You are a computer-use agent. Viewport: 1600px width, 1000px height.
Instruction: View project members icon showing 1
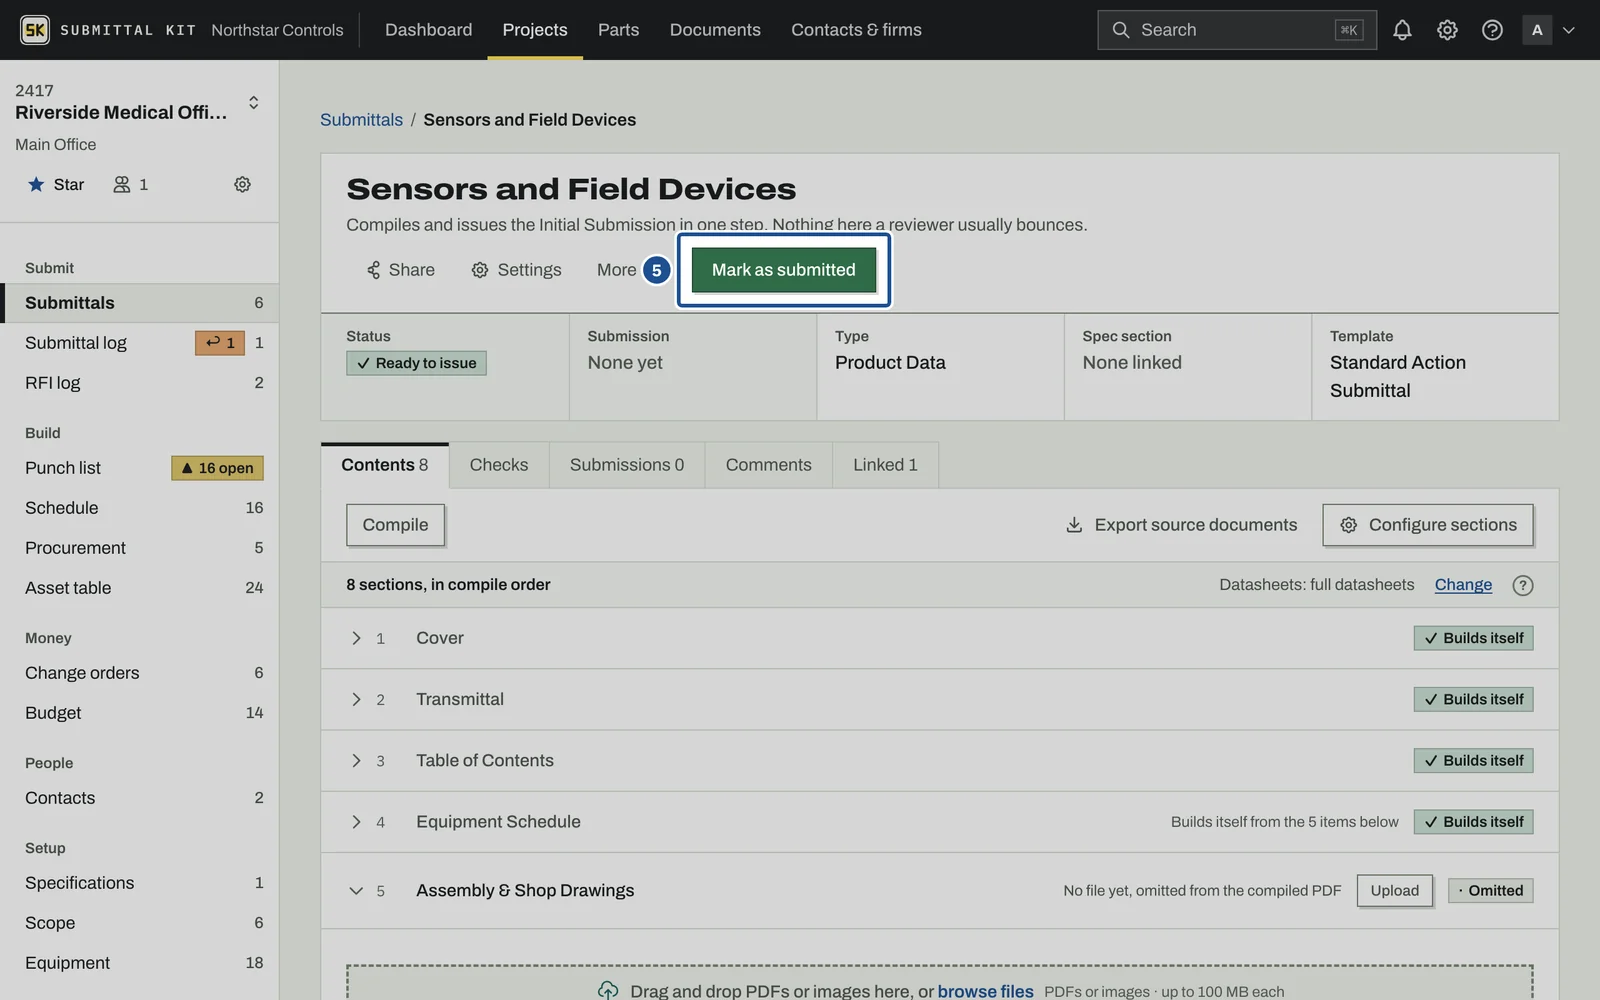(131, 184)
